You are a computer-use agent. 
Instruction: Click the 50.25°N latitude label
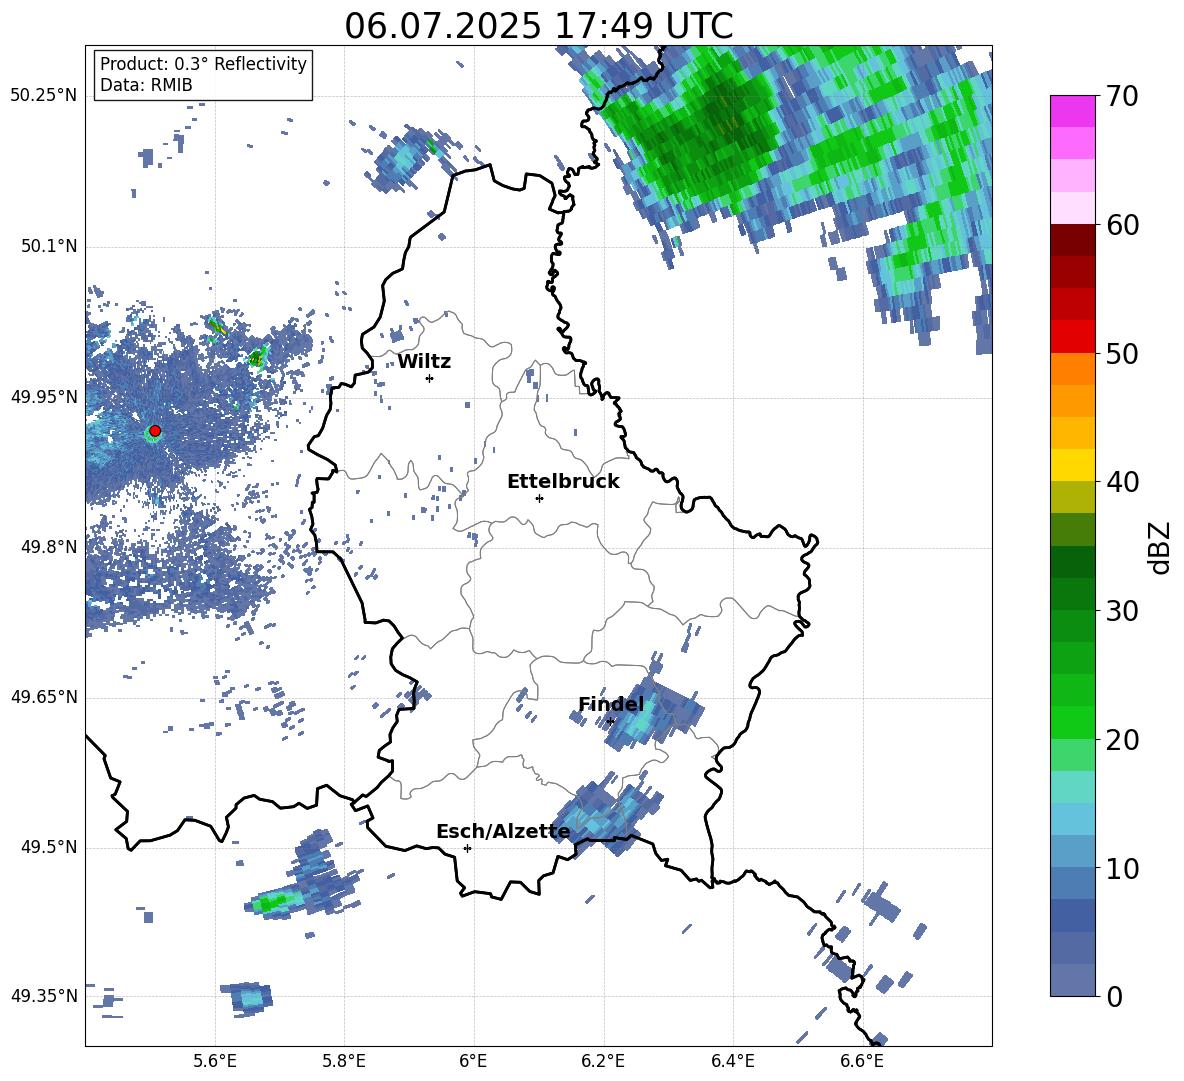(x=44, y=96)
